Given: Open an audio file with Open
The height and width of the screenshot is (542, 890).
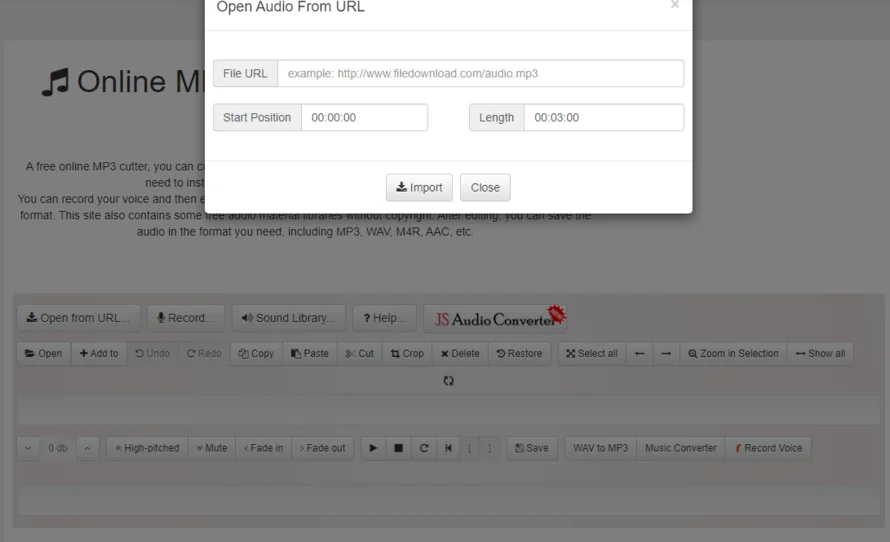Looking at the screenshot, I should click(44, 354).
